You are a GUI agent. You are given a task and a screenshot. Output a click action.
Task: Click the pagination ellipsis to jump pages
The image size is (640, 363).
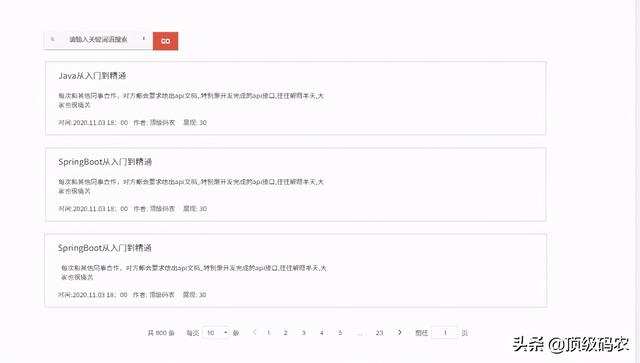point(360,333)
